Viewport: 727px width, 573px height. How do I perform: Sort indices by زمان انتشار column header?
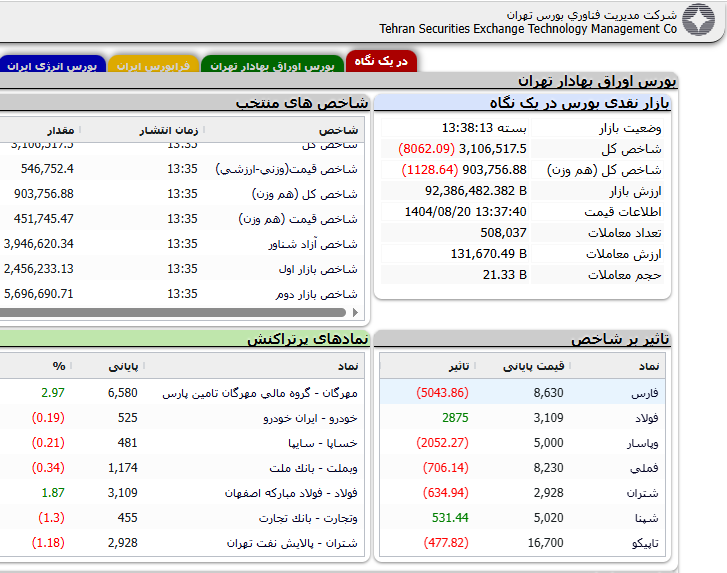pyautogui.click(x=169, y=130)
